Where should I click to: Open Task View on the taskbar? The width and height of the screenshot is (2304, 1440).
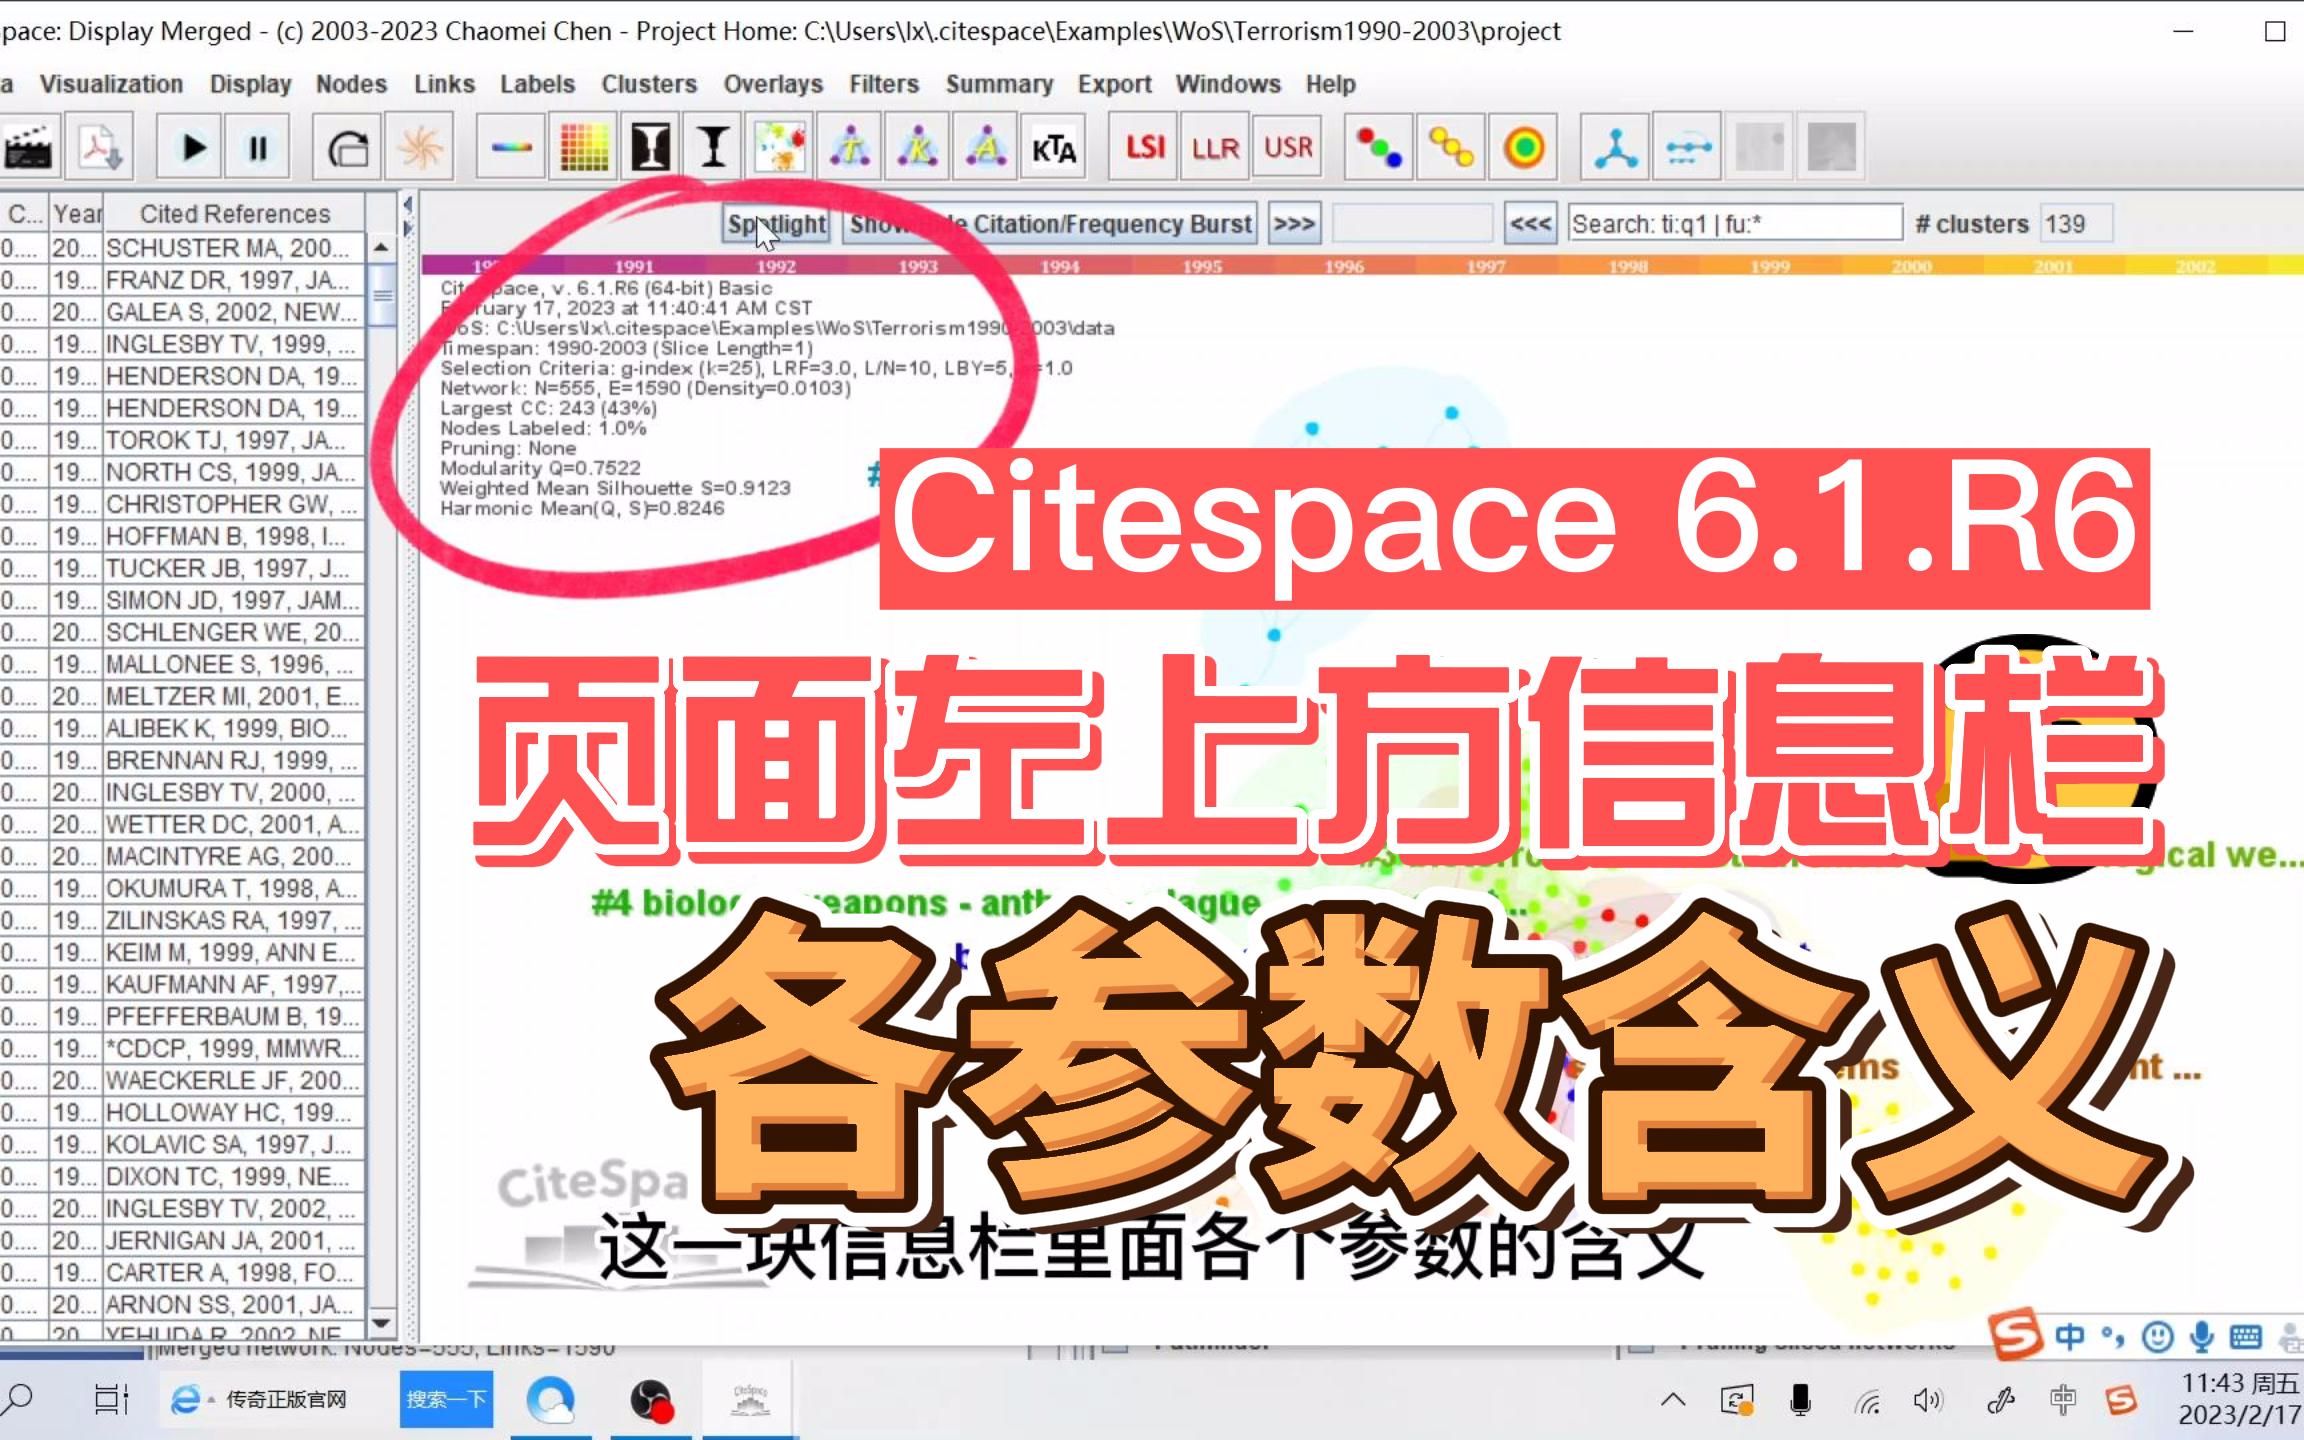pyautogui.click(x=111, y=1399)
